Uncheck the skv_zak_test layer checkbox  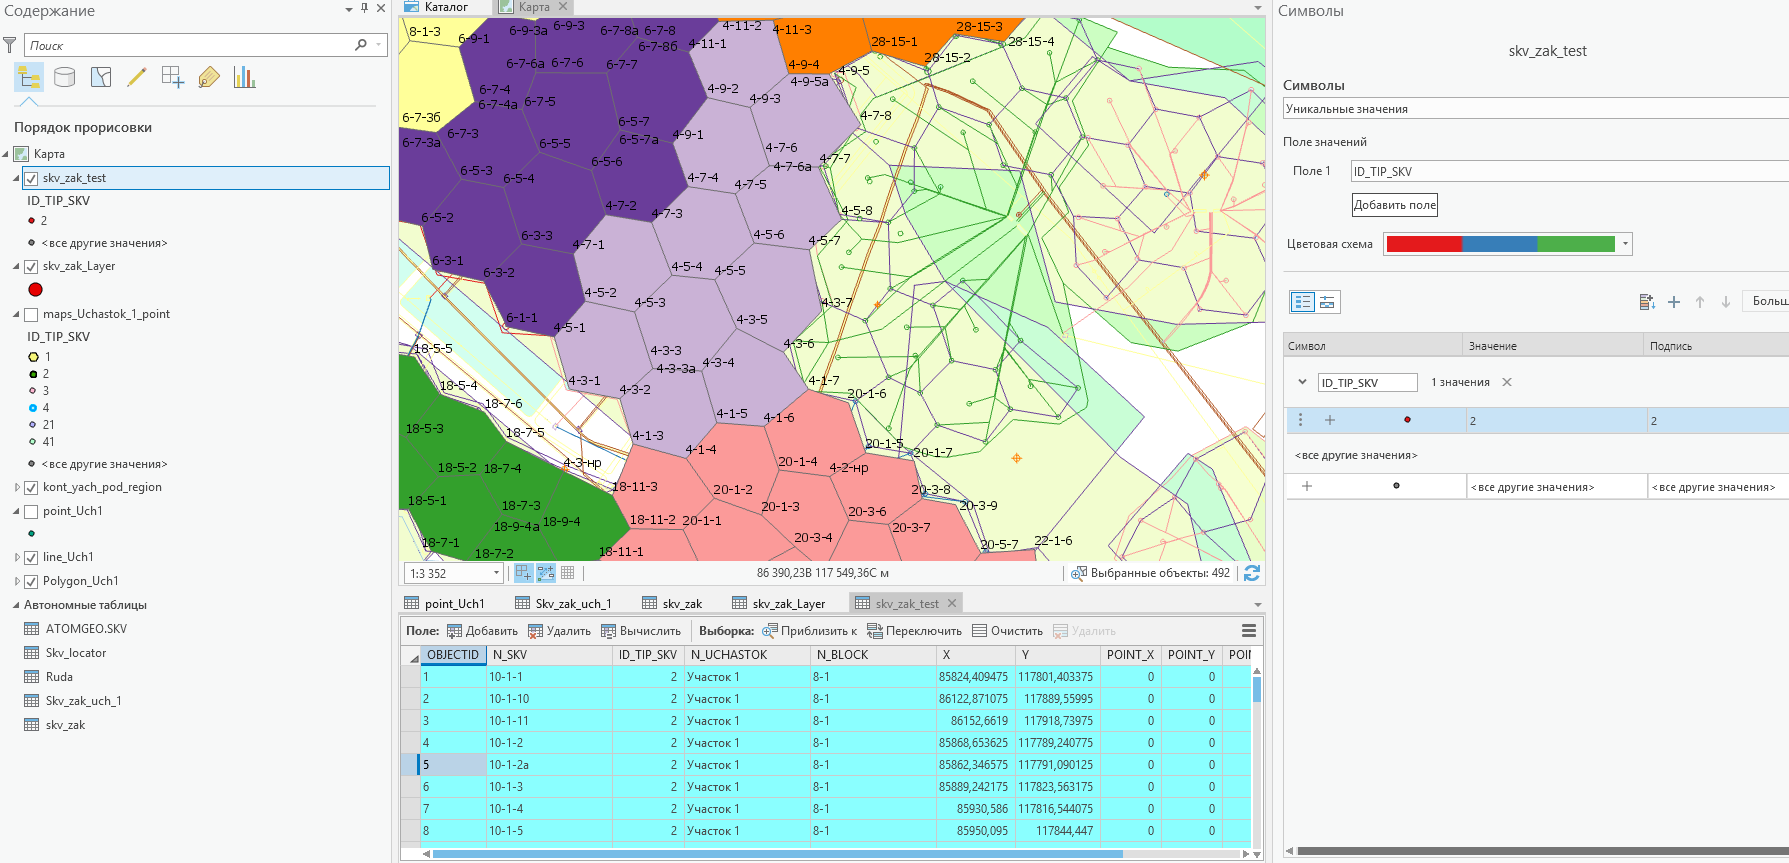pos(31,179)
